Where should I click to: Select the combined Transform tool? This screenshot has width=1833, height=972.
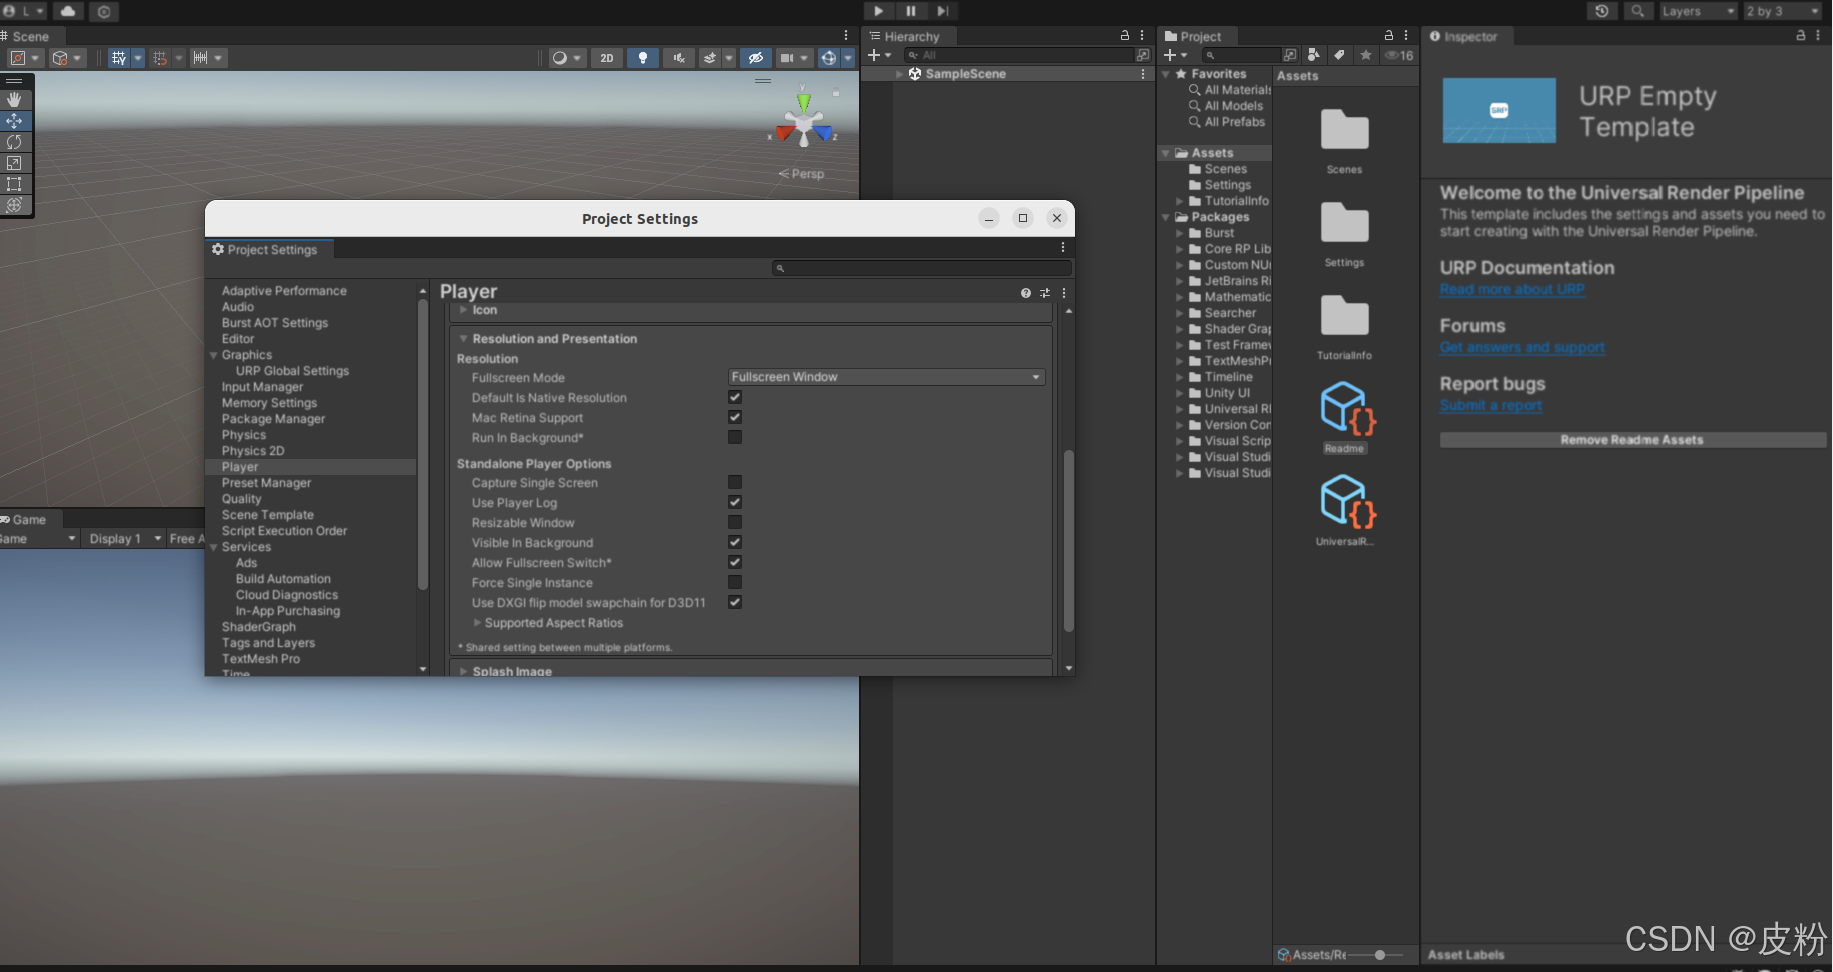click(x=14, y=205)
